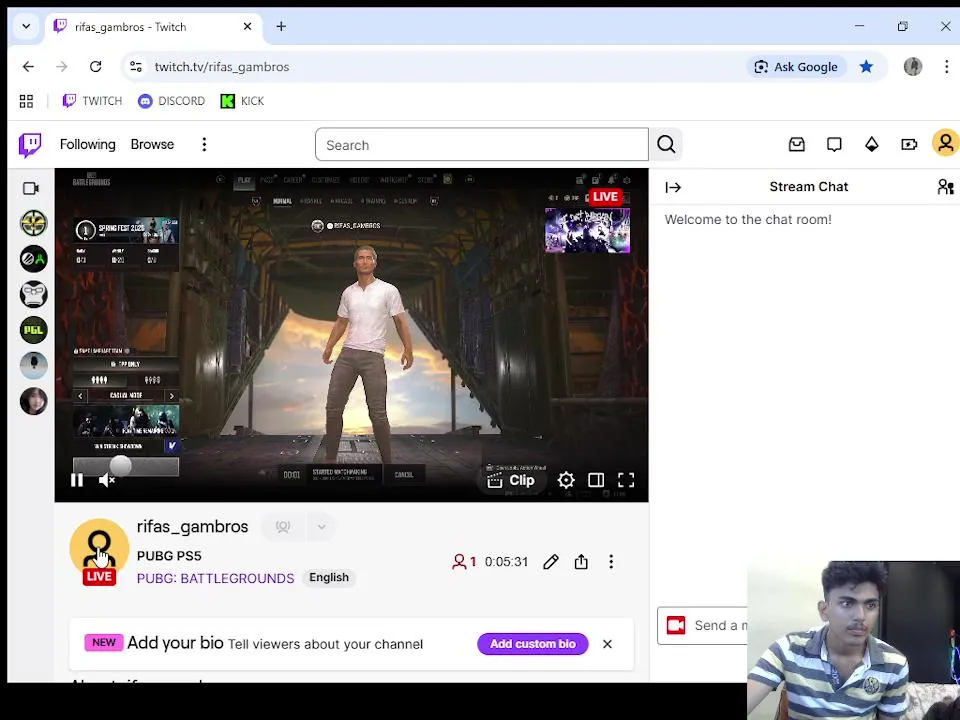Click the viewer count icon
The width and height of the screenshot is (960, 720).
click(459, 562)
